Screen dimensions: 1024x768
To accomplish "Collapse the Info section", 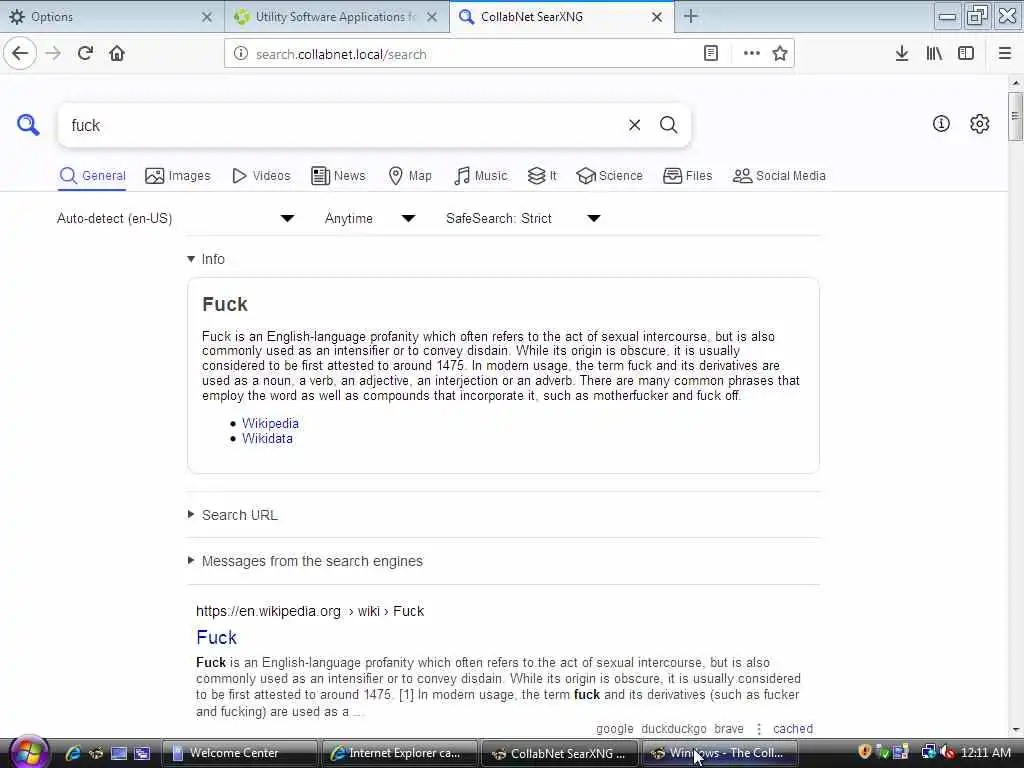I will click(x=206, y=259).
